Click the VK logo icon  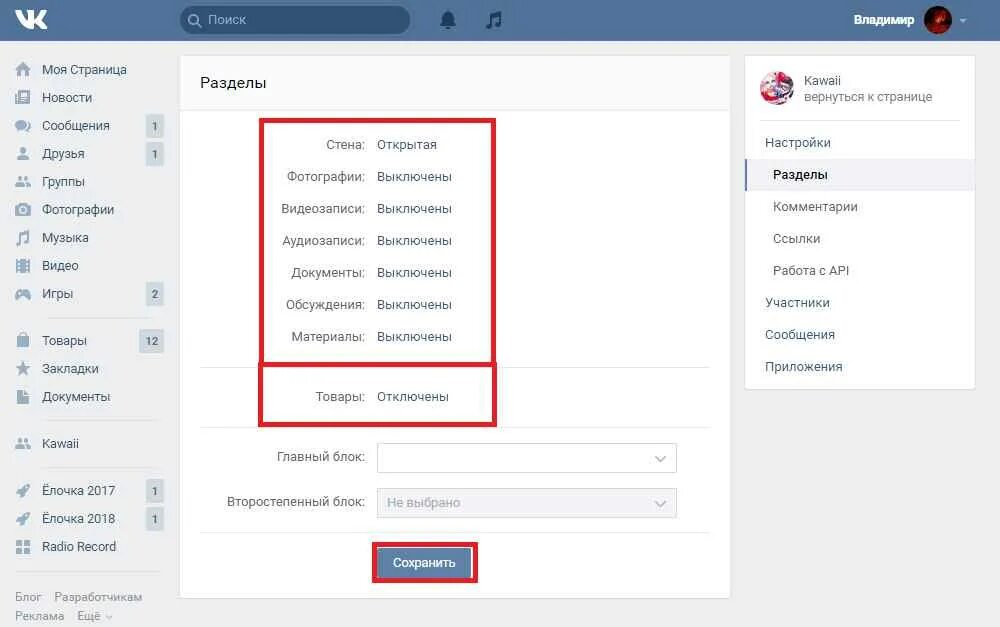pyautogui.click(x=31, y=20)
